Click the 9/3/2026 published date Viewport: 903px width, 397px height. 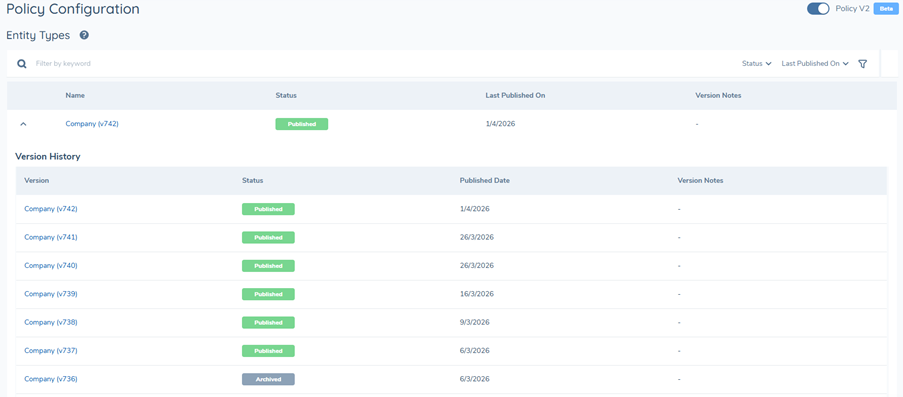pos(475,322)
